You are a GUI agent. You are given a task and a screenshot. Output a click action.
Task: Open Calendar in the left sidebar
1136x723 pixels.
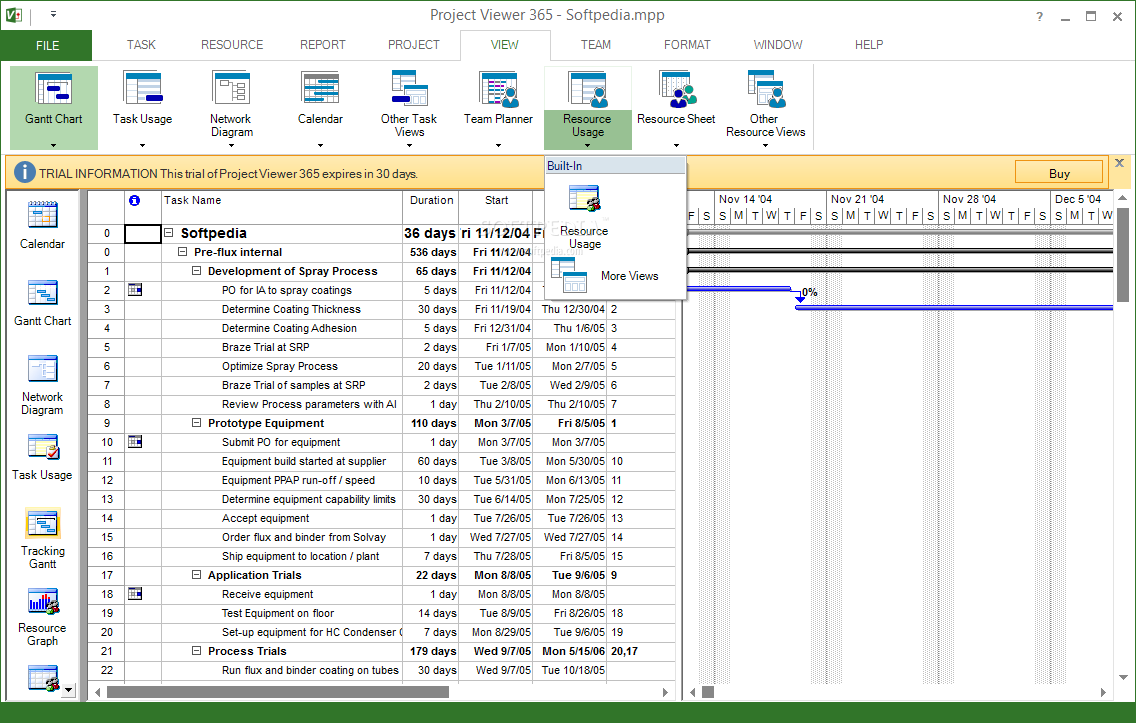(43, 226)
